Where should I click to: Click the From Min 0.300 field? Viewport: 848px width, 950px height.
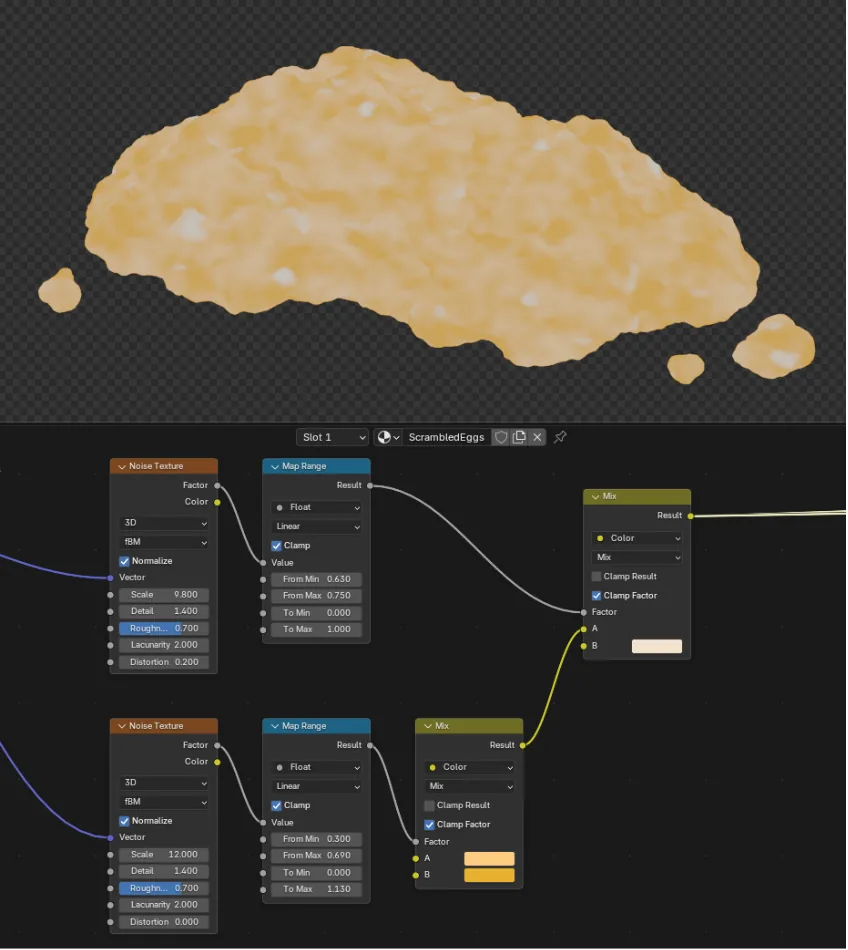tap(317, 840)
